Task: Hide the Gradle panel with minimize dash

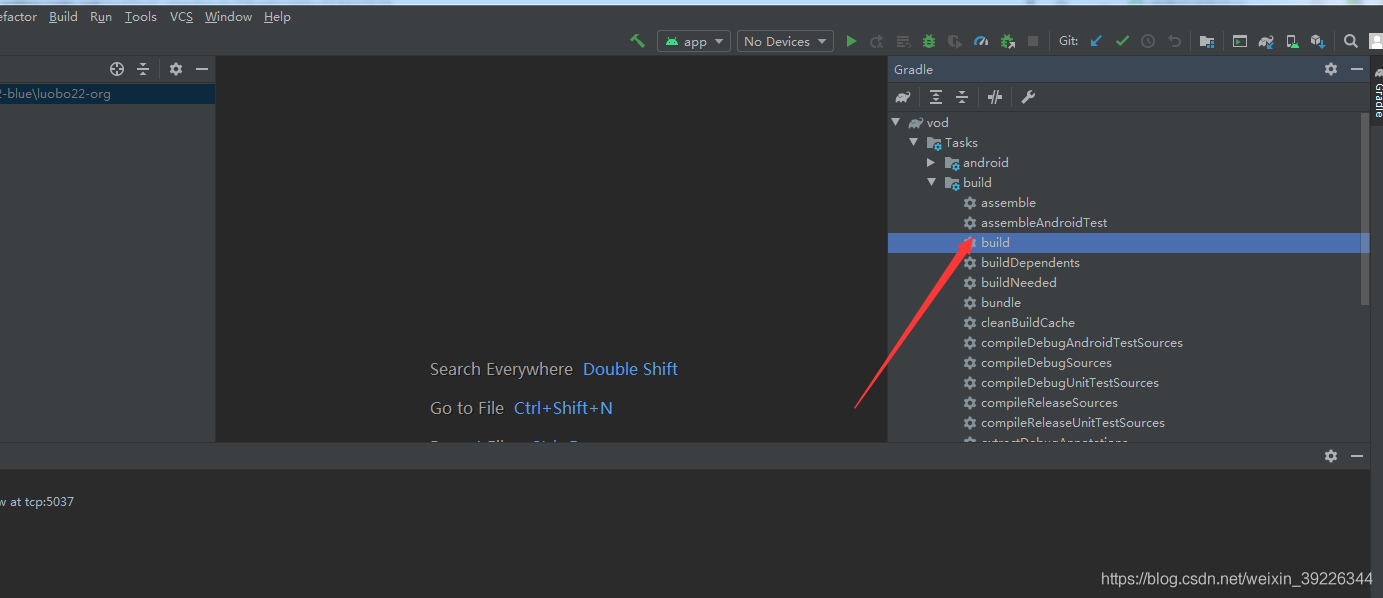Action: tap(1357, 69)
